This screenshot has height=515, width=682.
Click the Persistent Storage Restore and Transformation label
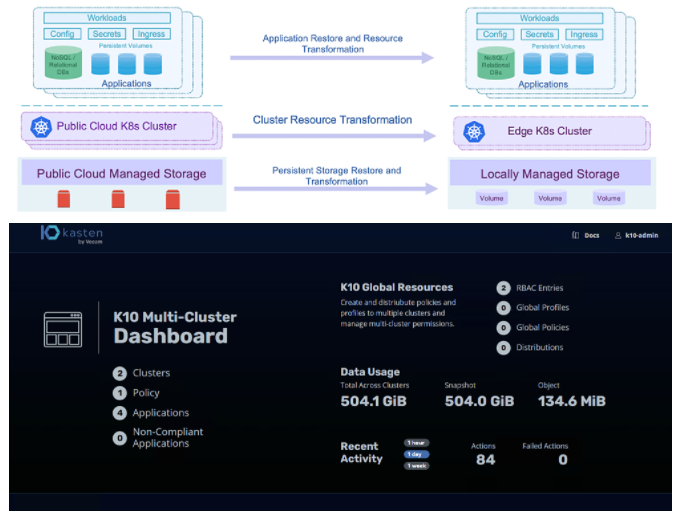tap(337, 176)
